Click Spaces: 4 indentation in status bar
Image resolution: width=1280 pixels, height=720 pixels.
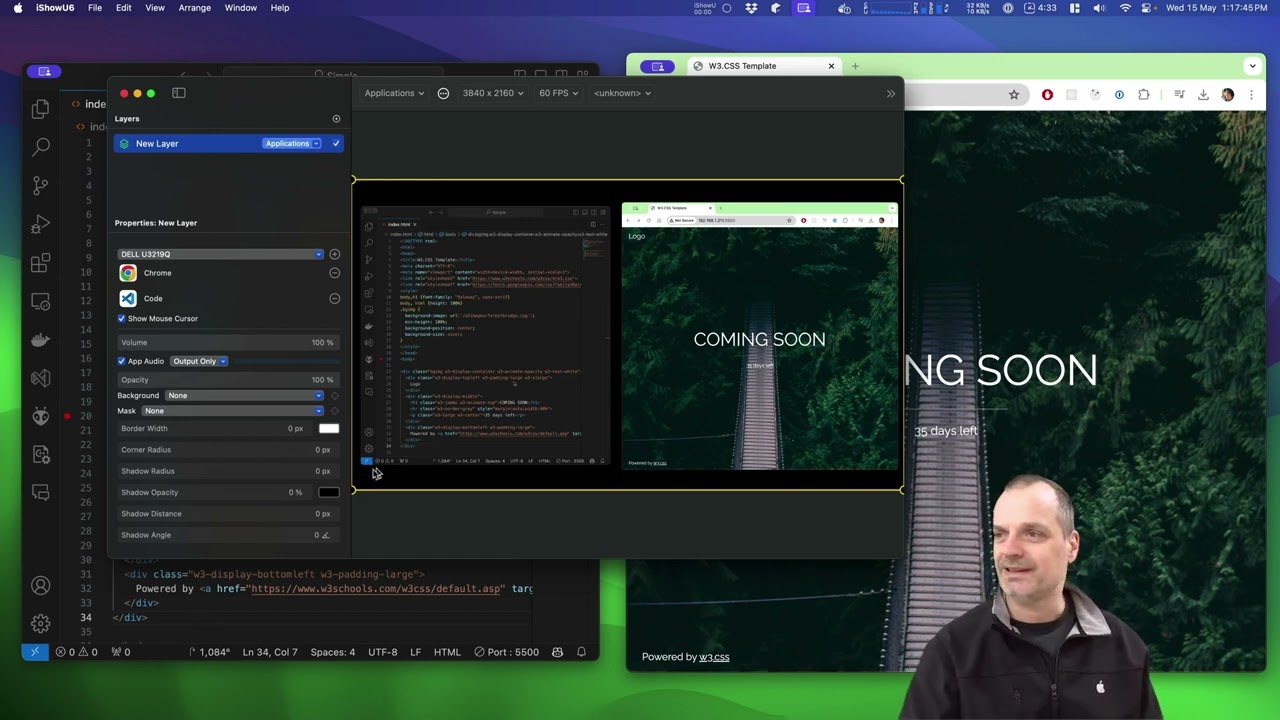click(332, 652)
